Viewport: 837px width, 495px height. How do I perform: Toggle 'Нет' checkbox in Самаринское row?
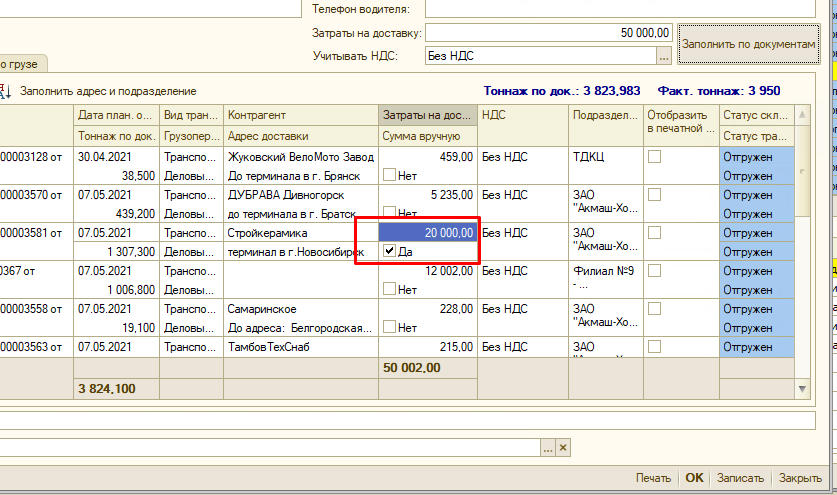[389, 327]
